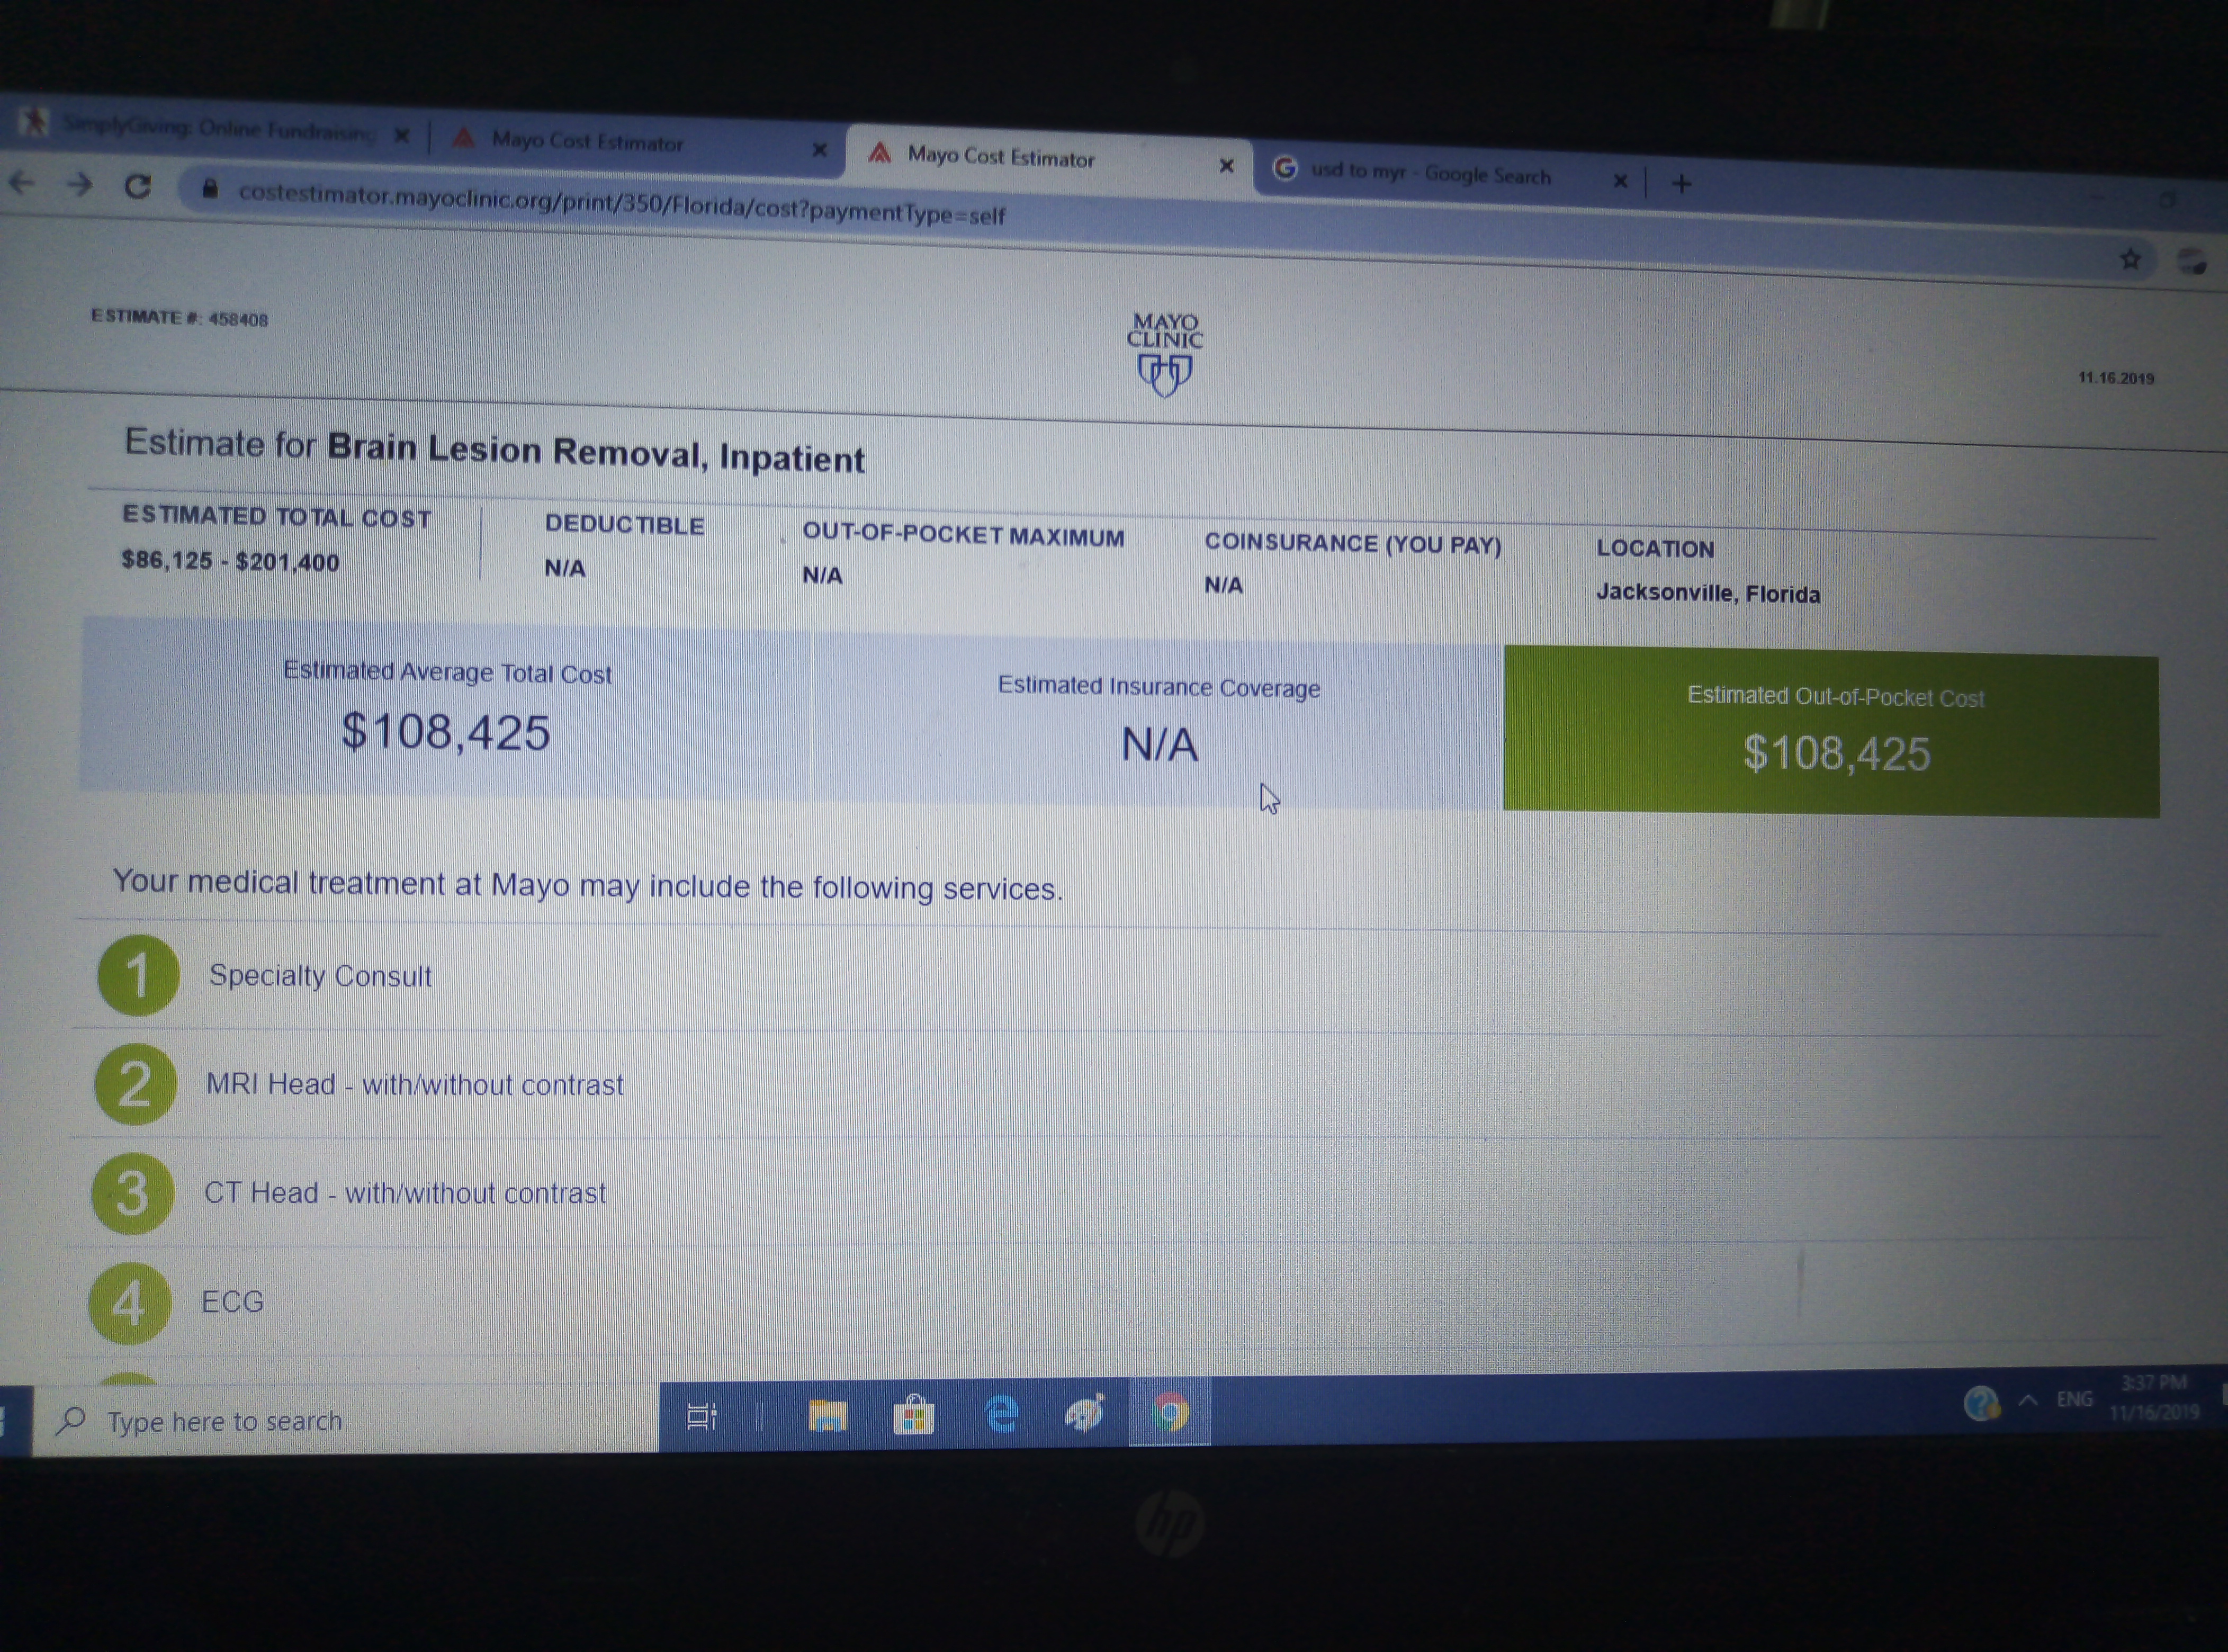Click the Brain Lesion Removal, Inpatient heading
Screen dimensions: 2228x1652
pyautogui.click(x=595, y=453)
